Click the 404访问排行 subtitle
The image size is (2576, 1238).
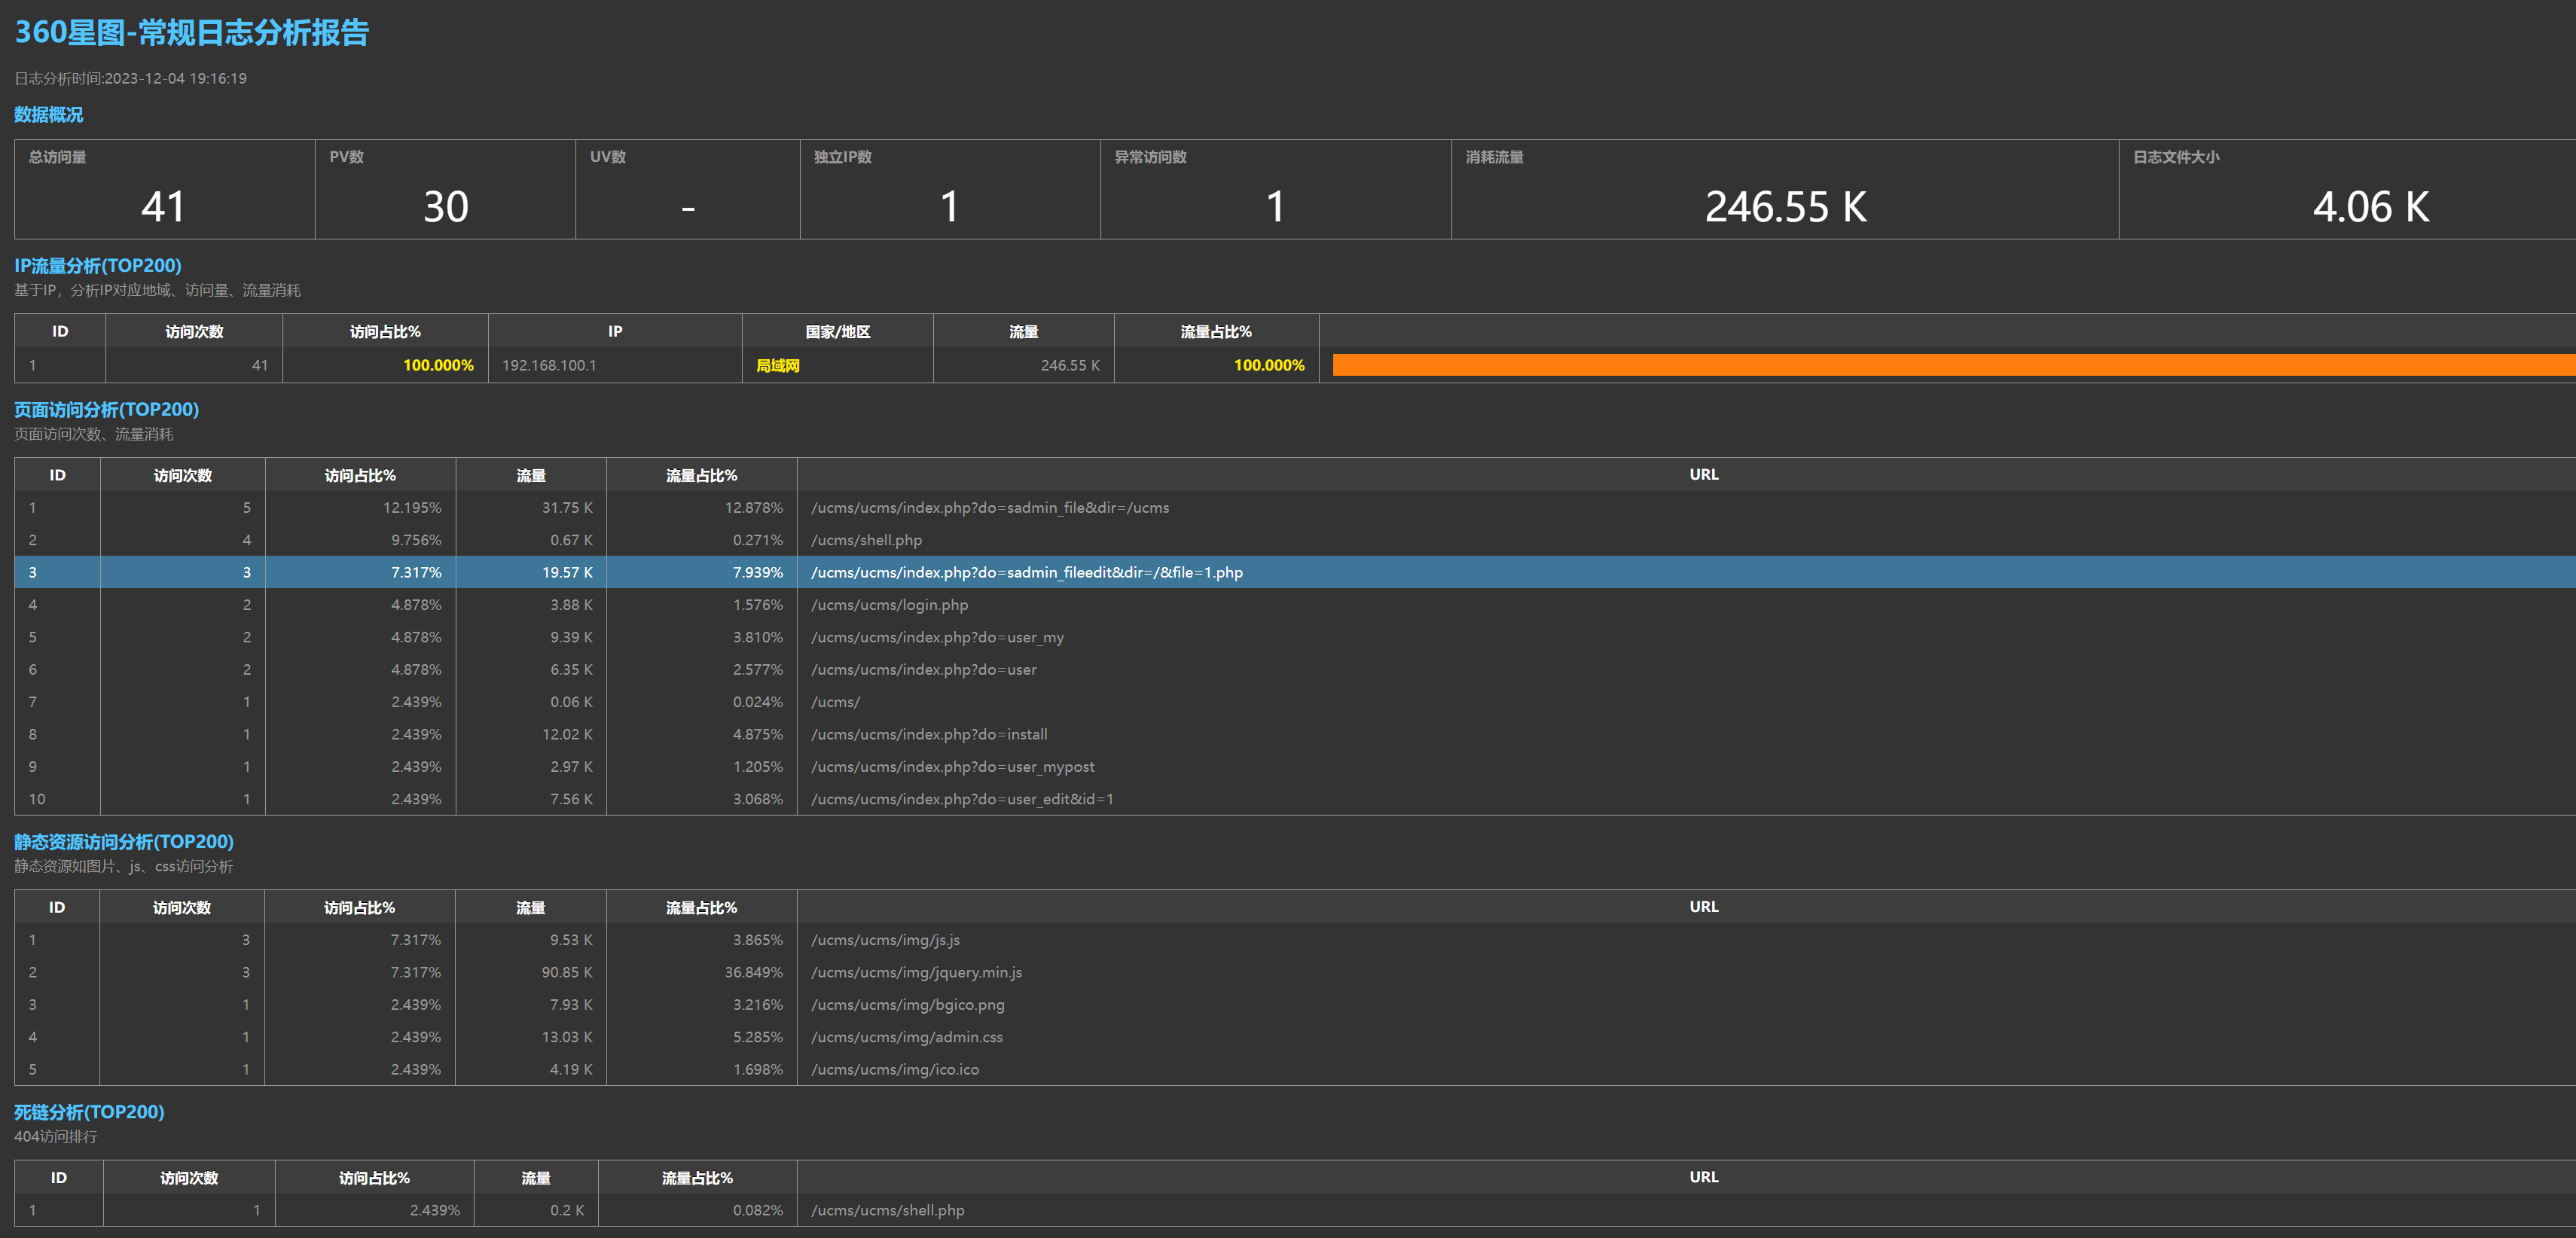click(x=55, y=1137)
